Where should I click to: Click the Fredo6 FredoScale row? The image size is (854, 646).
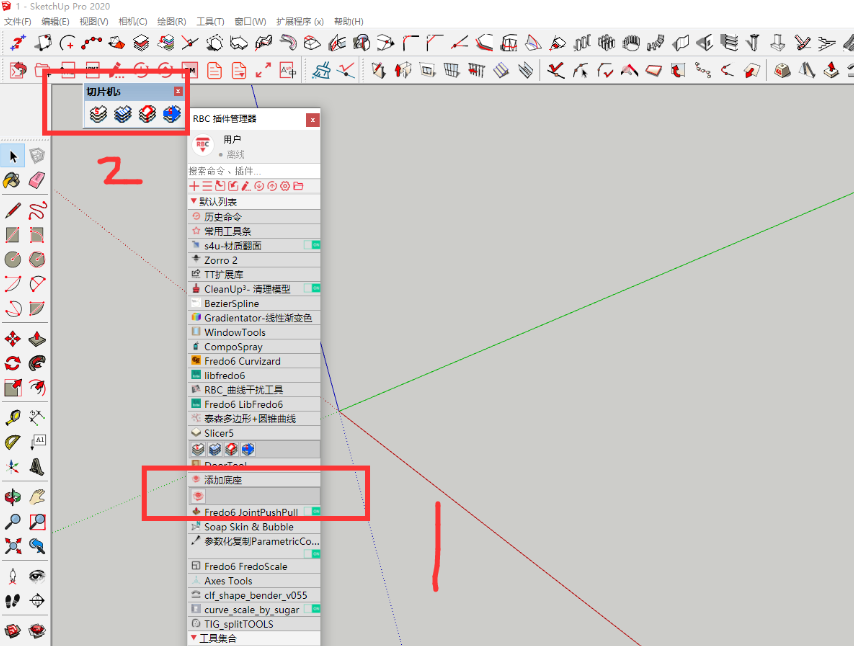click(x=254, y=566)
